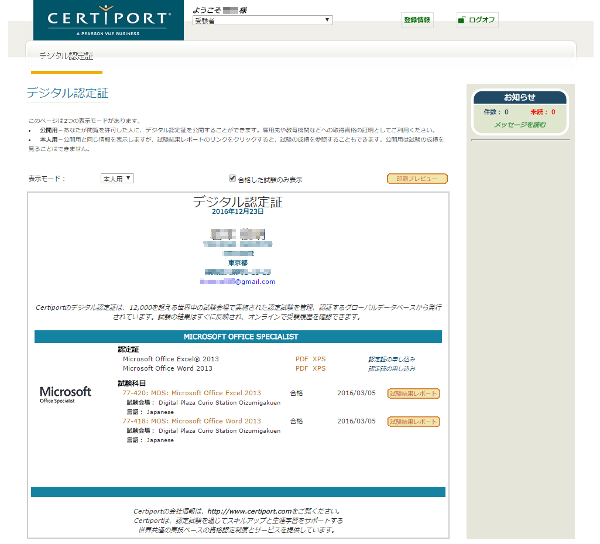Screen dimensions: 600x544
Task: Click the lock icon beside ログオフ
Action: point(461,20)
